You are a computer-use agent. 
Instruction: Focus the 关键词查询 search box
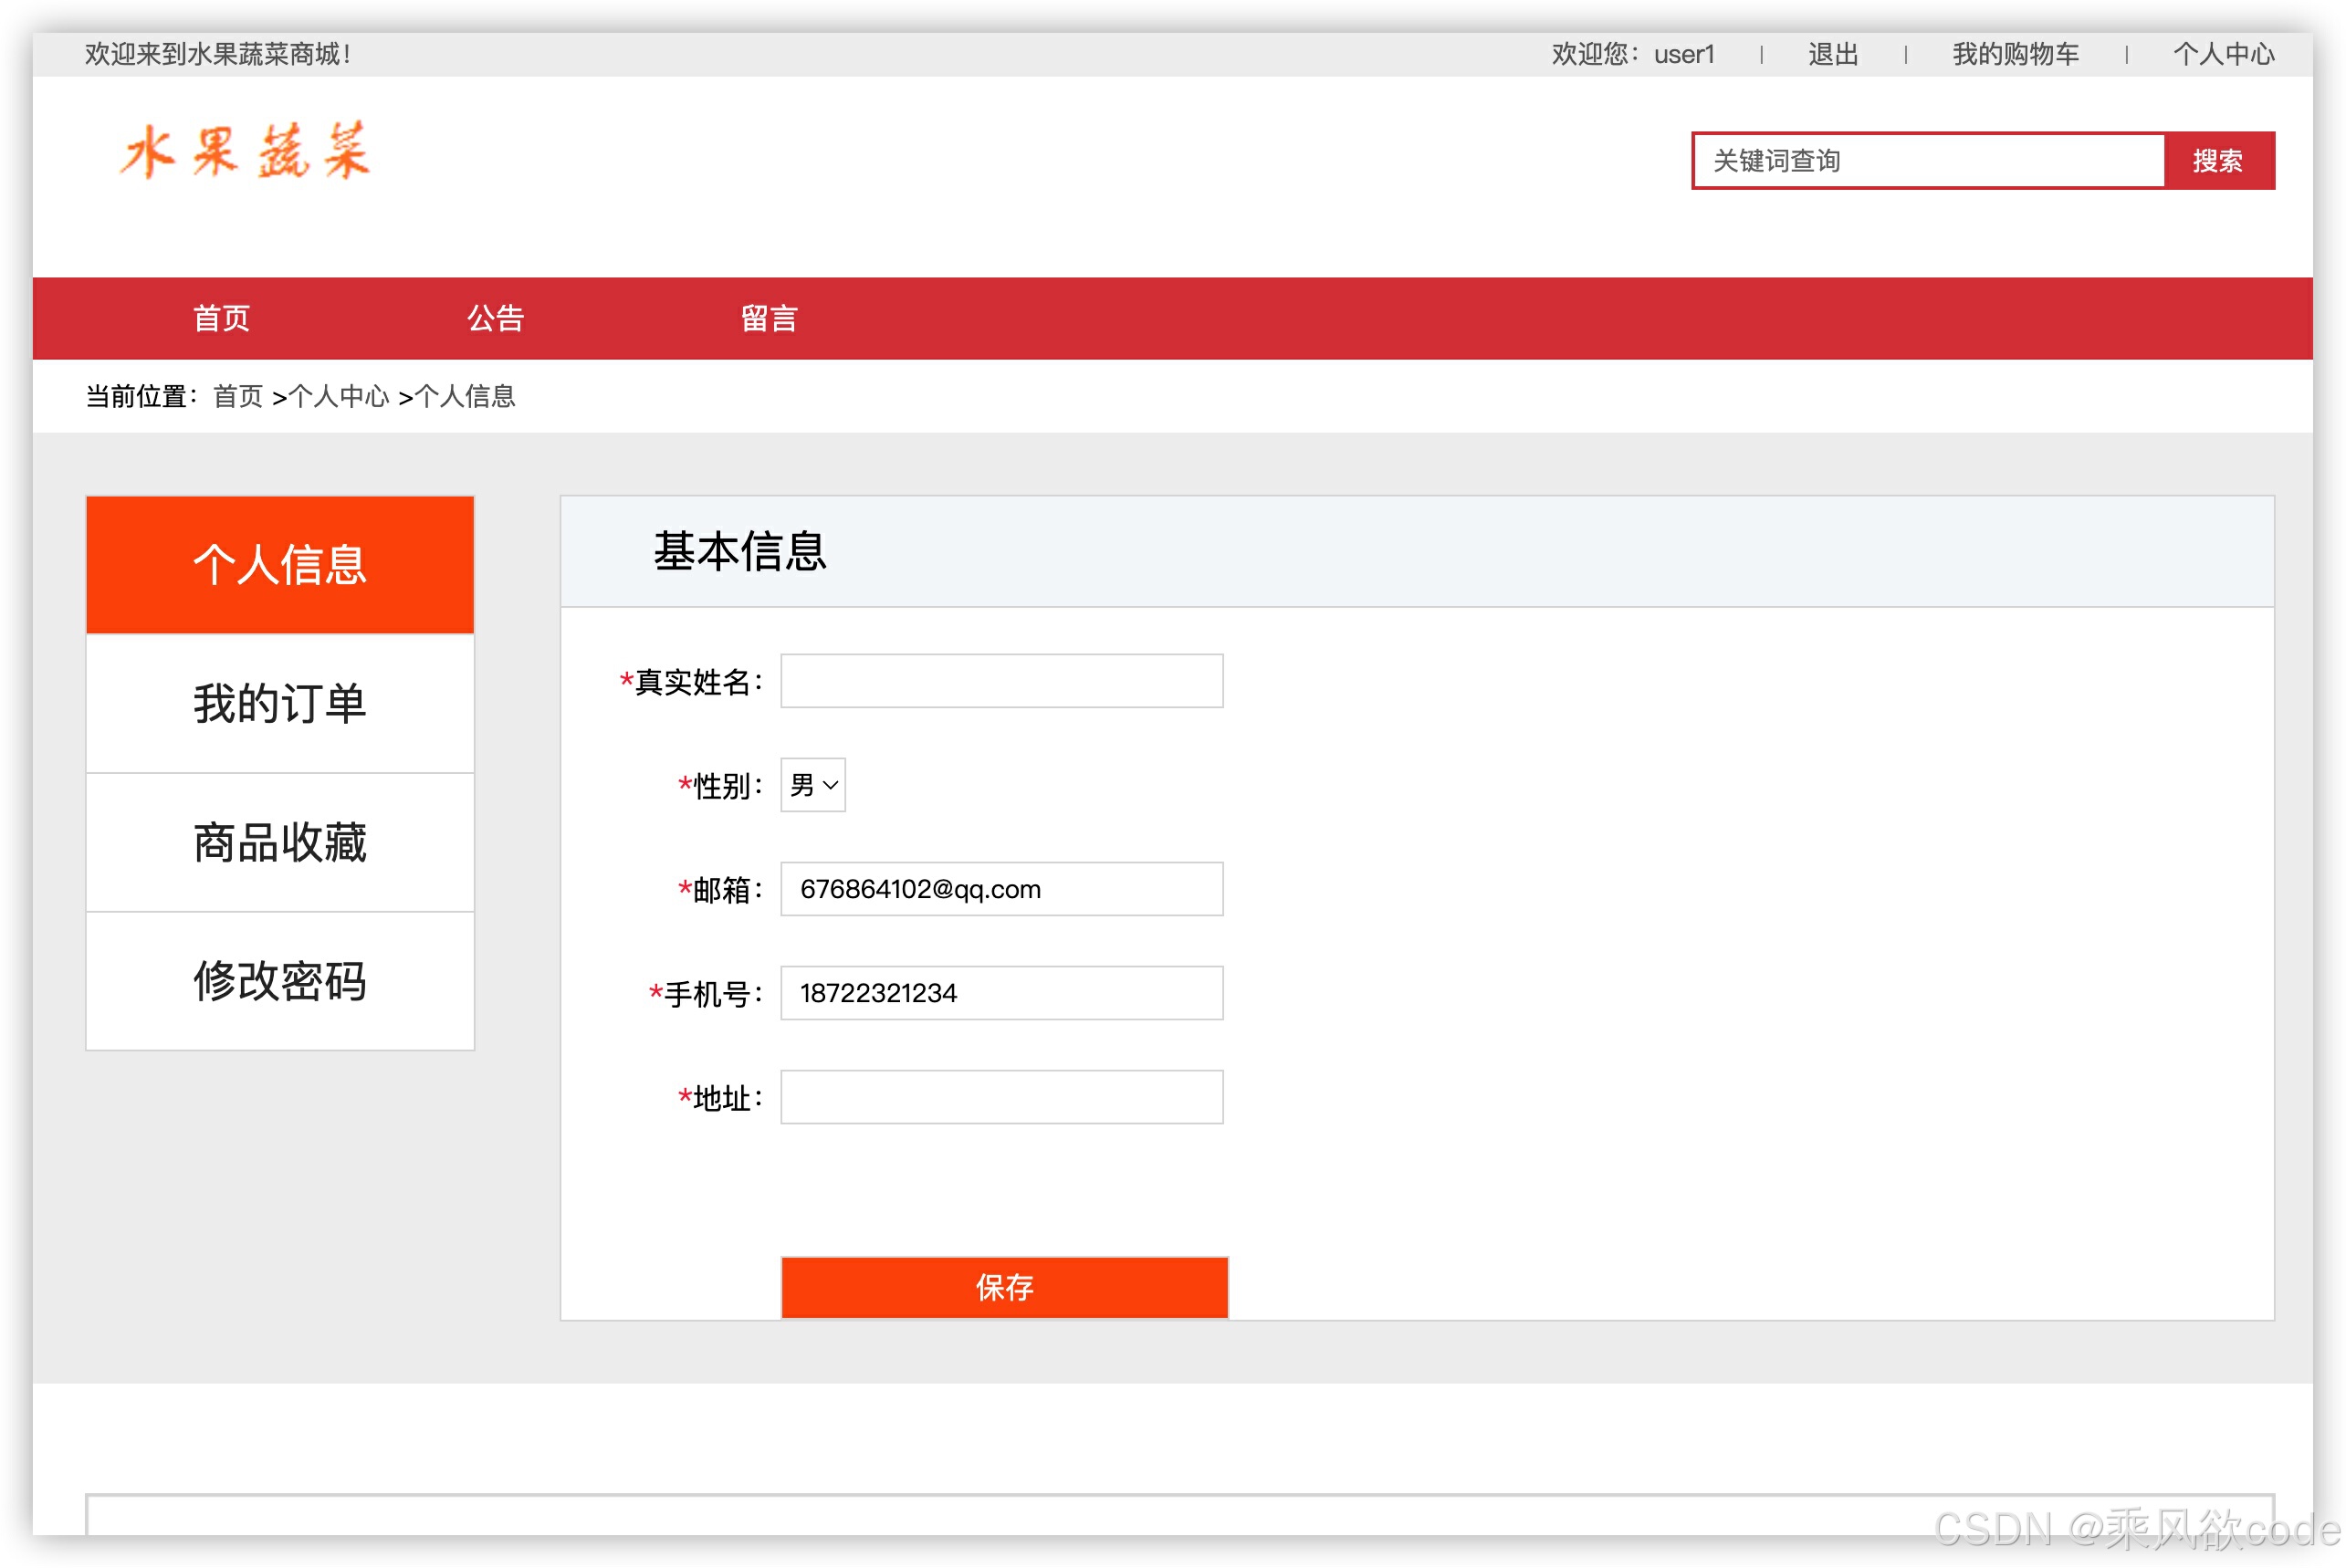1928,160
